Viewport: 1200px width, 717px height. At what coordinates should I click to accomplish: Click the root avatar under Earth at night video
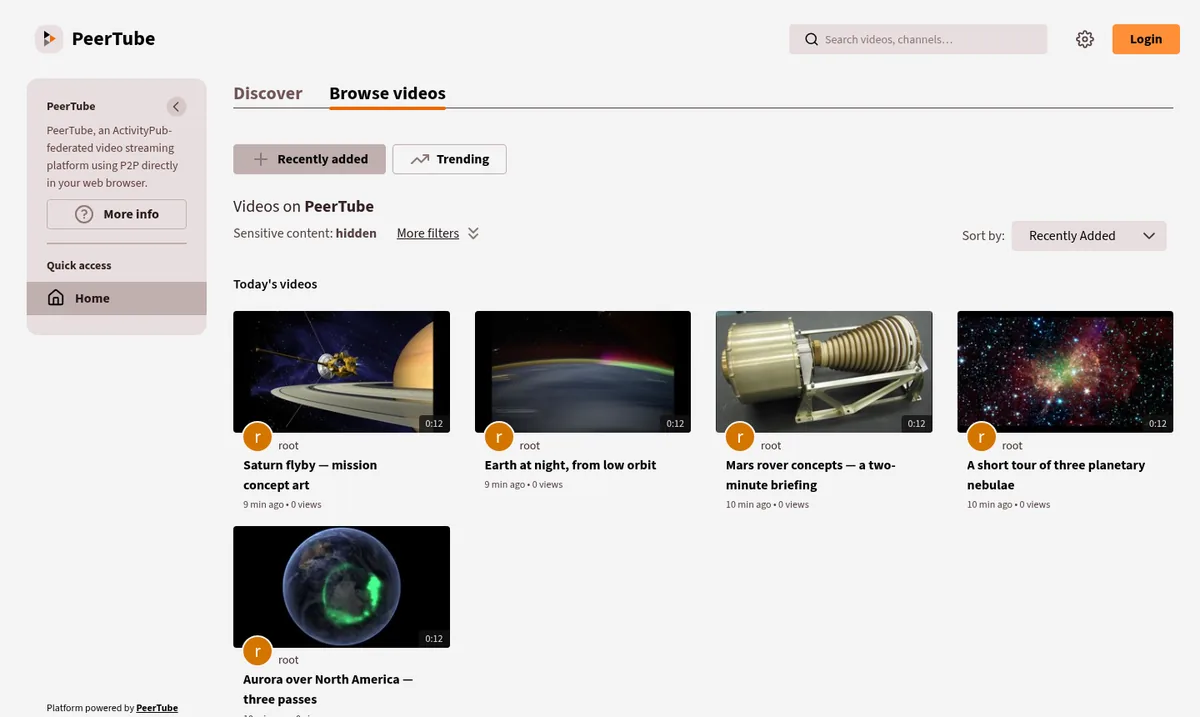click(x=499, y=437)
